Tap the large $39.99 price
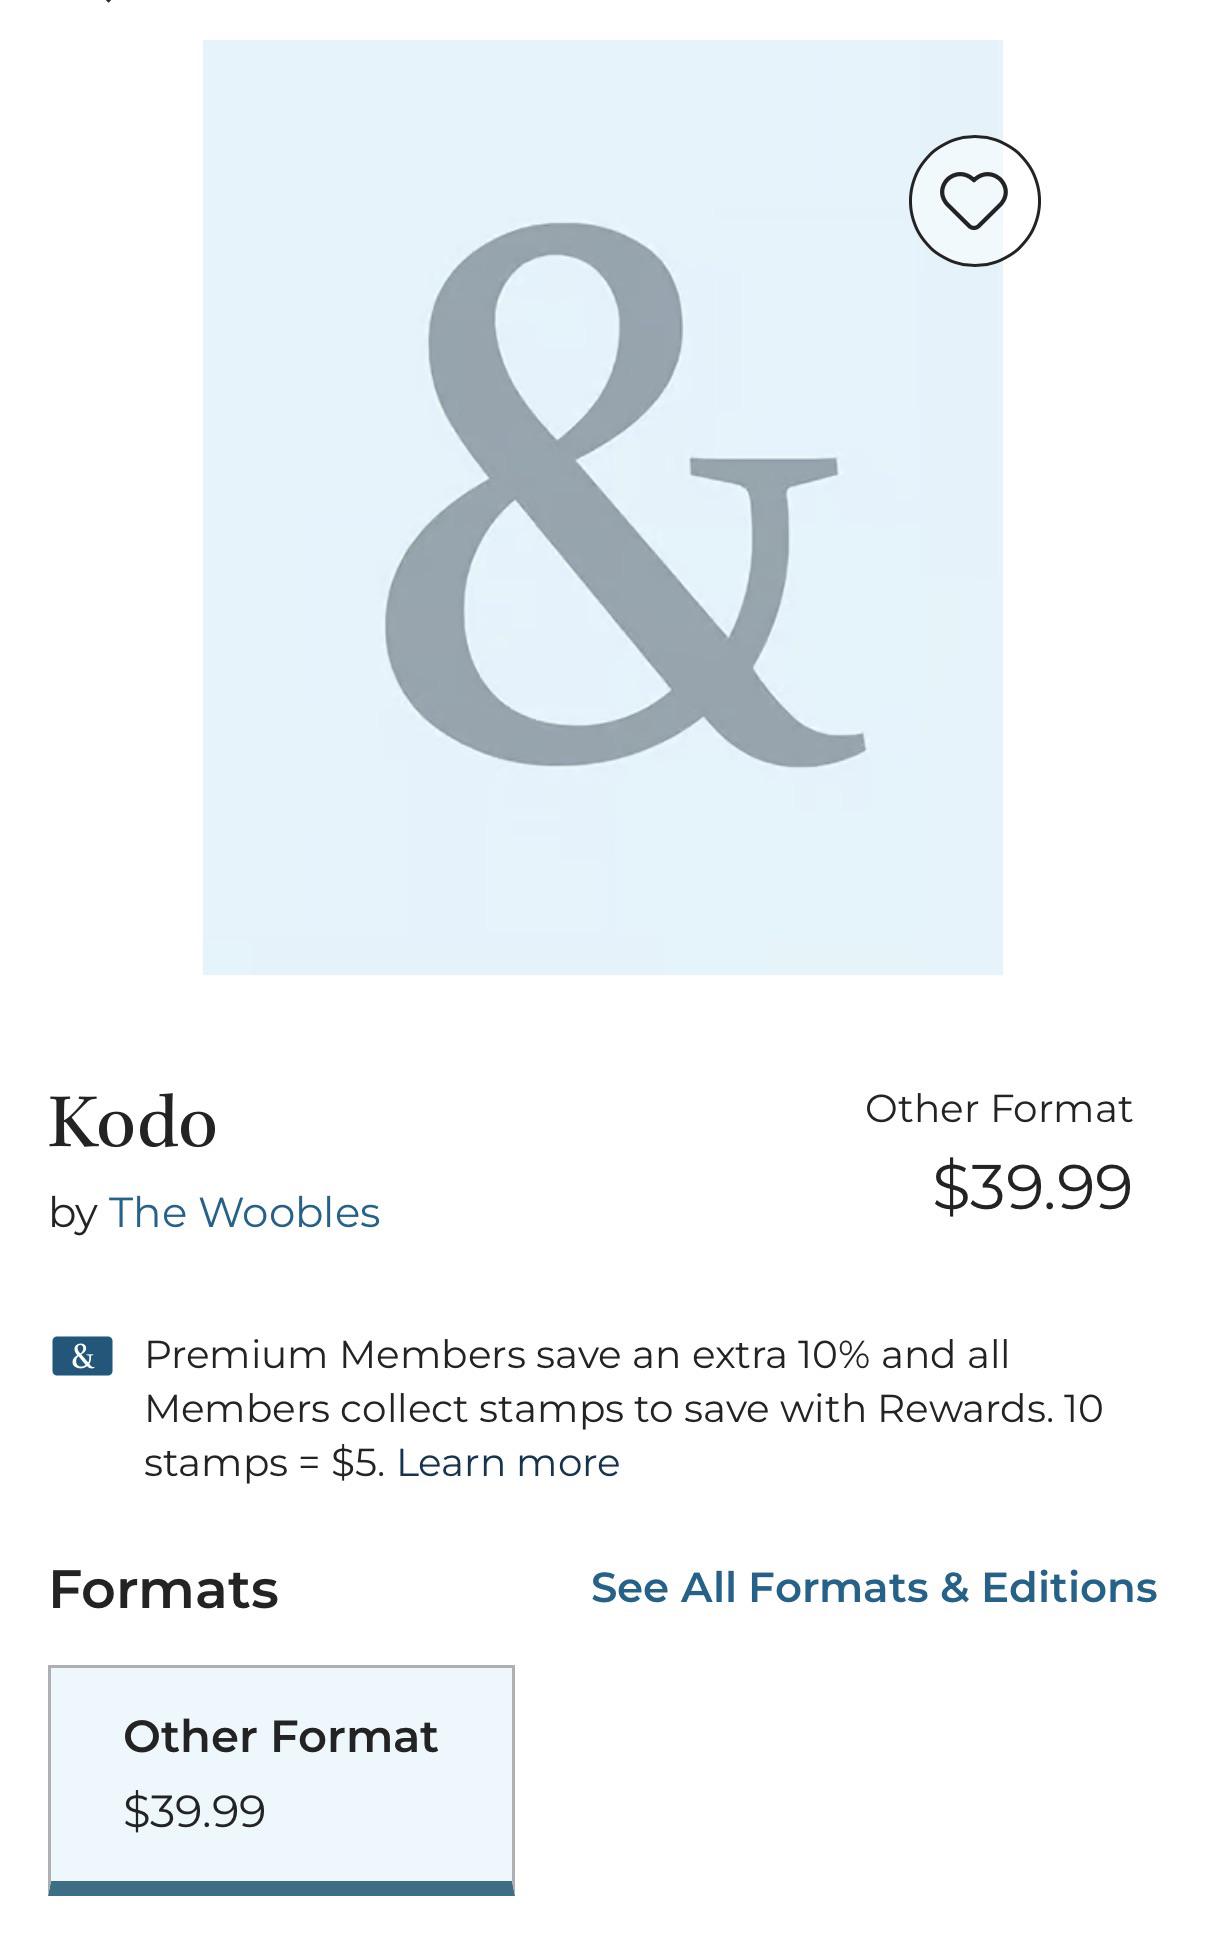This screenshot has height=1936, width=1206. (1032, 1186)
